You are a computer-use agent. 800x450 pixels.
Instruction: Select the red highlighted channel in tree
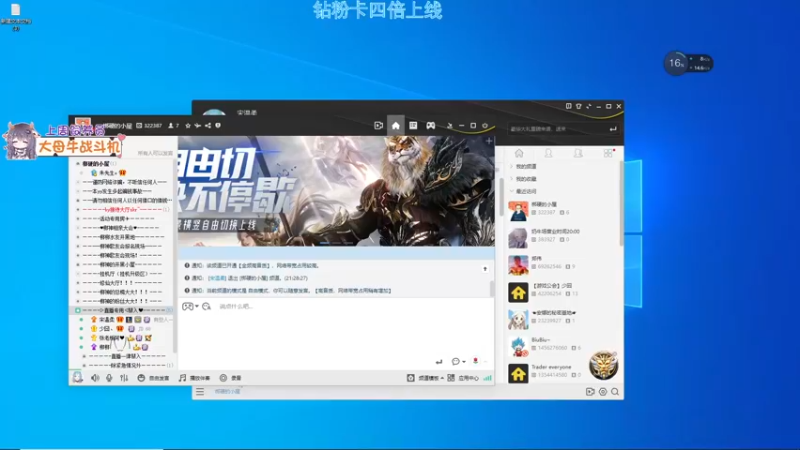coord(122,210)
